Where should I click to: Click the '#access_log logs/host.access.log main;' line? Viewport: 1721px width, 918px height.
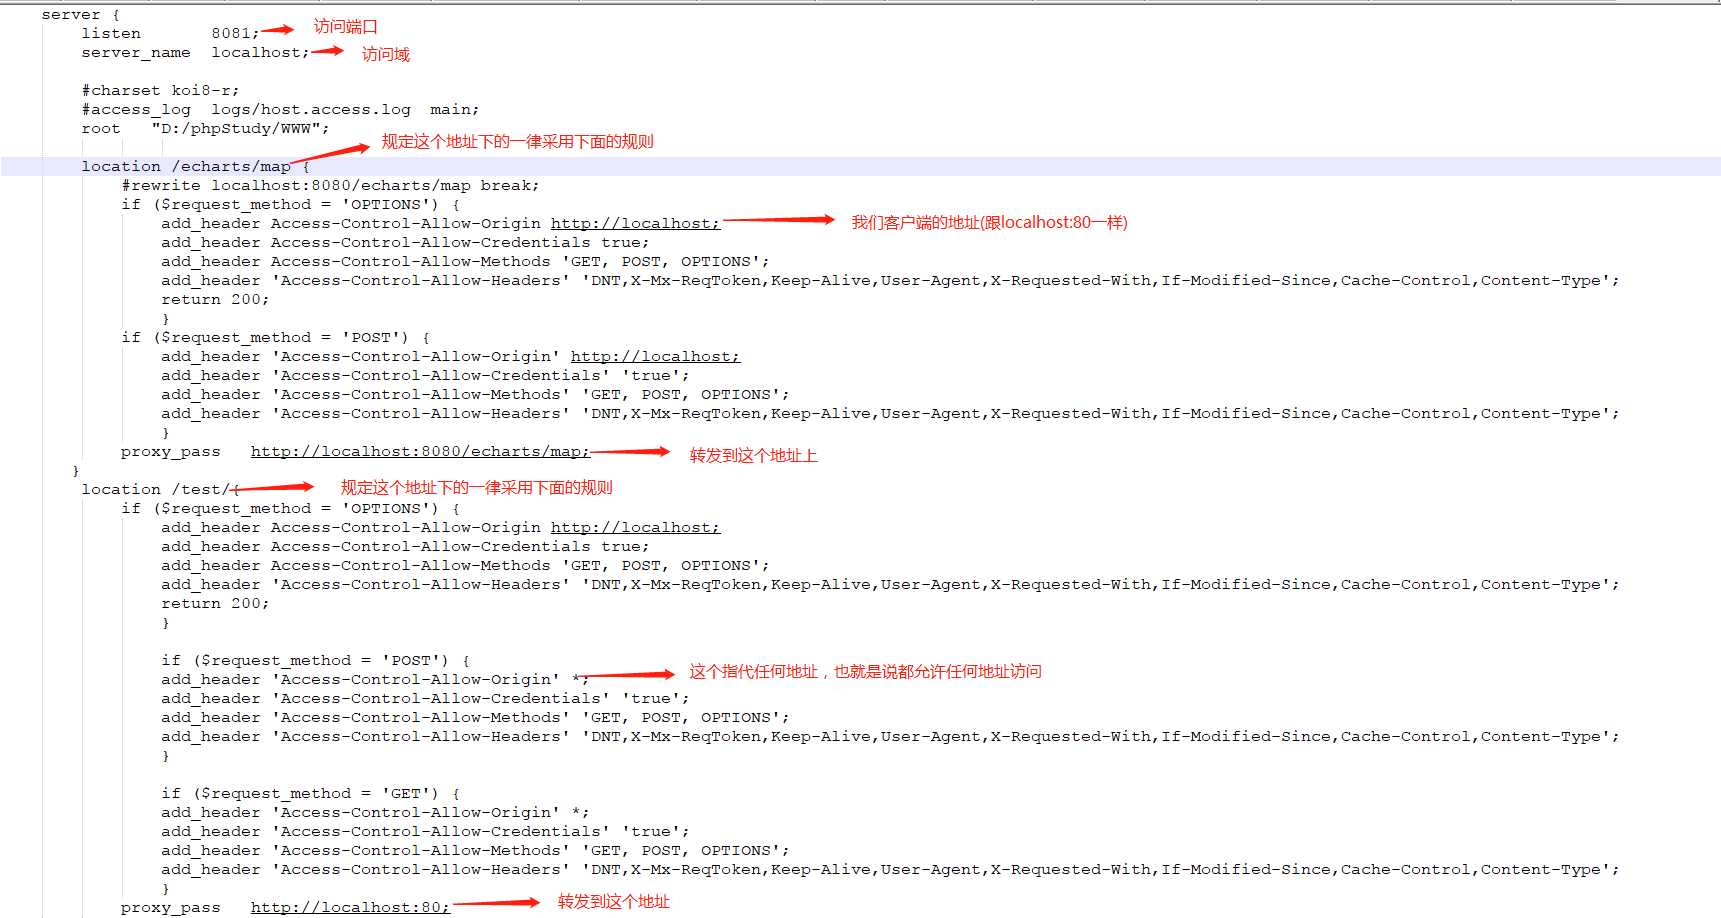[x=280, y=110]
